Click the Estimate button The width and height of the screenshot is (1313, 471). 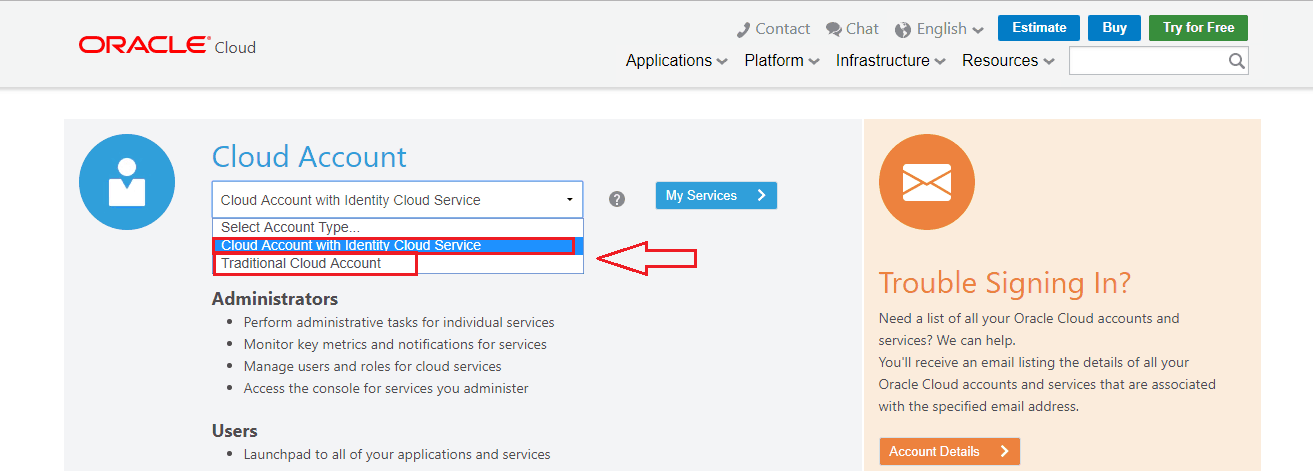click(x=1039, y=28)
